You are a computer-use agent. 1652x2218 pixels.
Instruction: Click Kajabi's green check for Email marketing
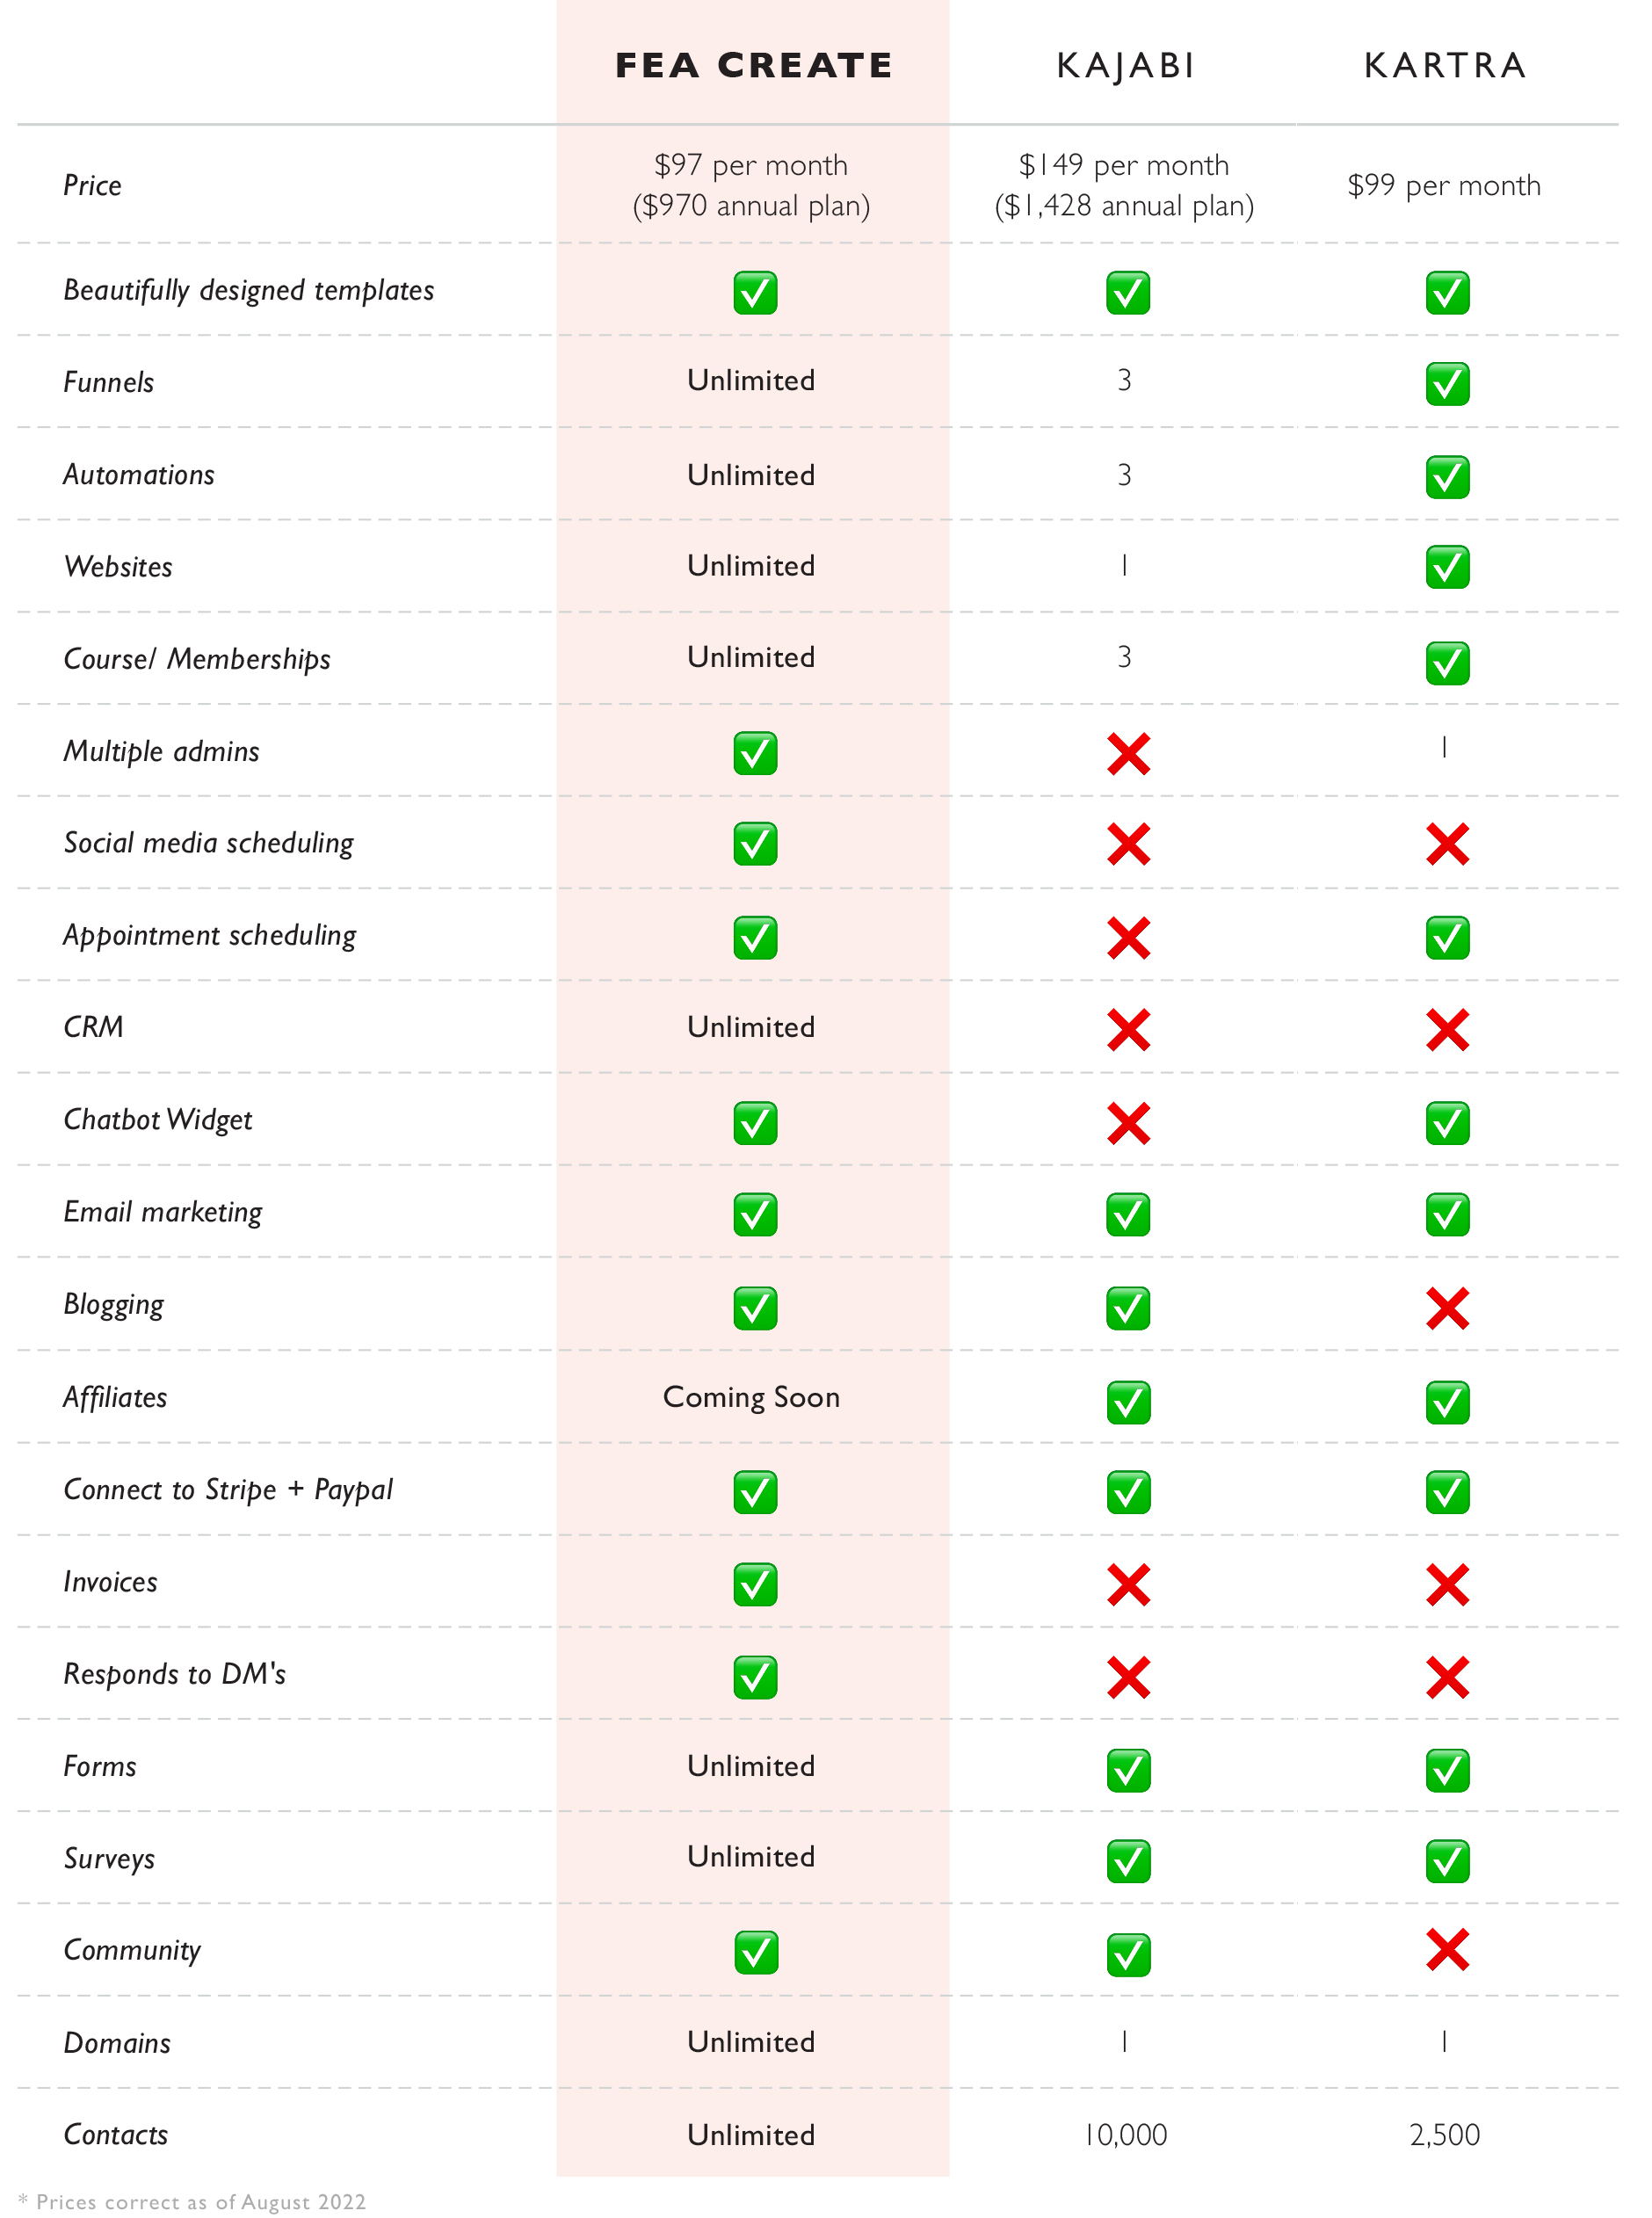point(1128,1214)
